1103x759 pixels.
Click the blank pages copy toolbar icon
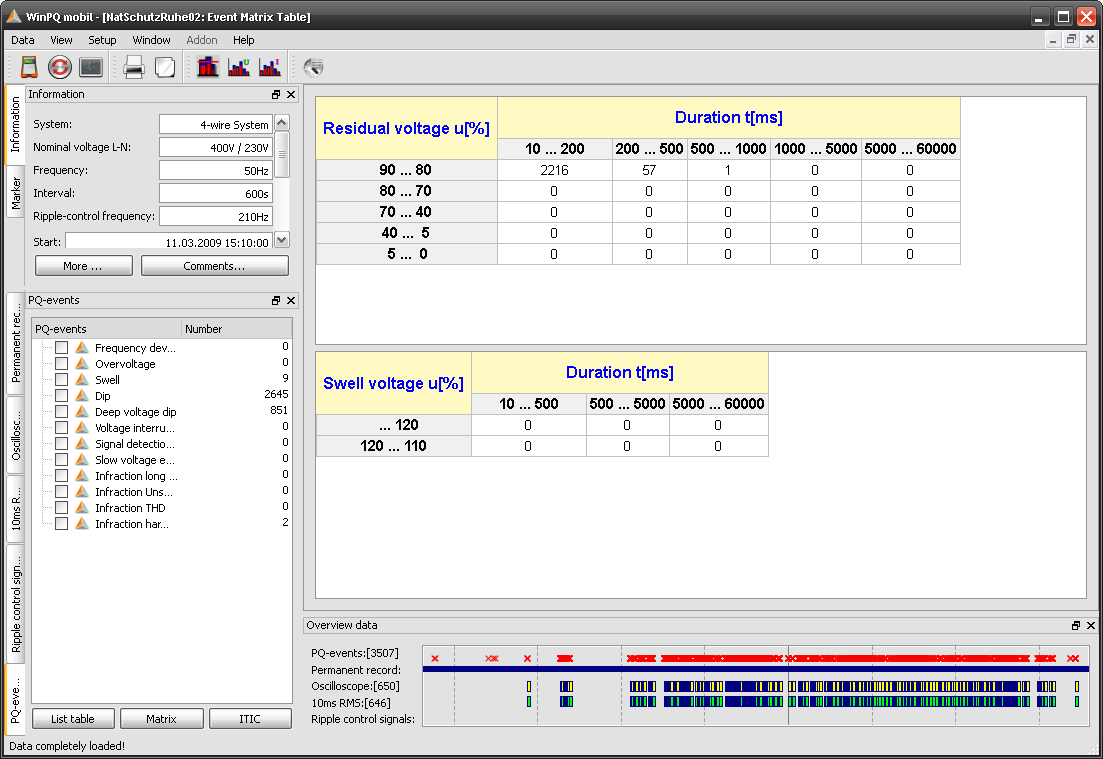click(x=165, y=67)
